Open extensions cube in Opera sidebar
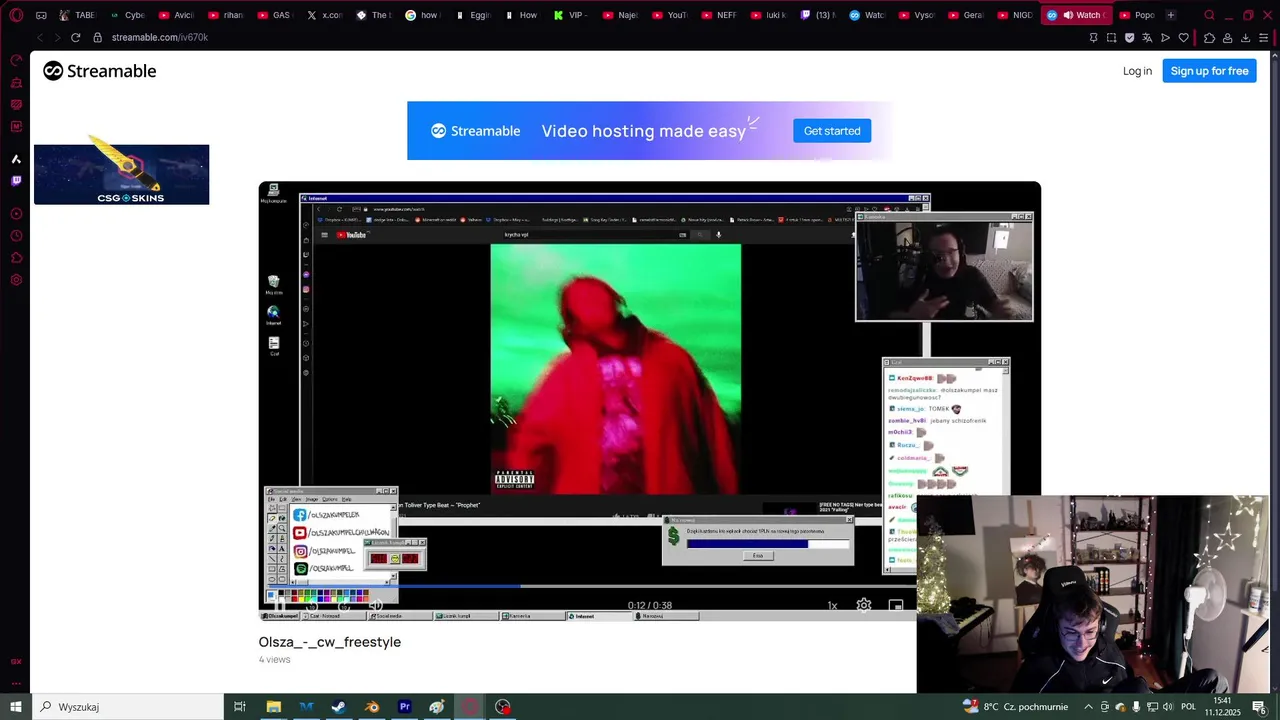 [x=16, y=258]
